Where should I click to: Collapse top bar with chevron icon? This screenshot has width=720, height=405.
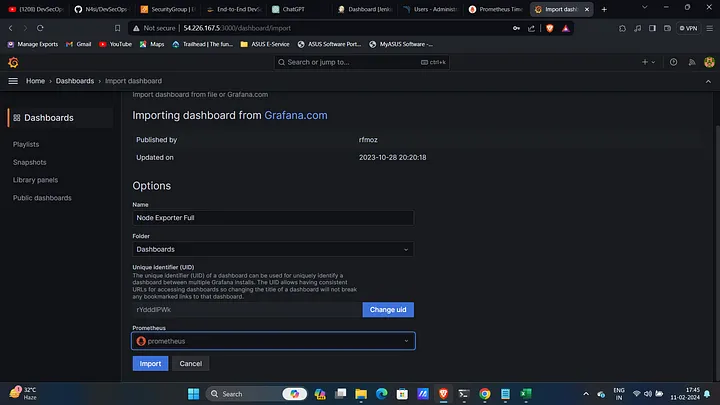pos(708,81)
